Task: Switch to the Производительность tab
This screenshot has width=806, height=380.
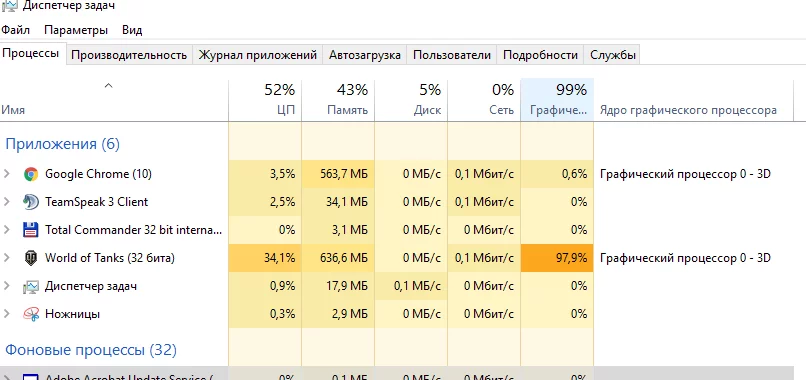Action: tap(129, 55)
